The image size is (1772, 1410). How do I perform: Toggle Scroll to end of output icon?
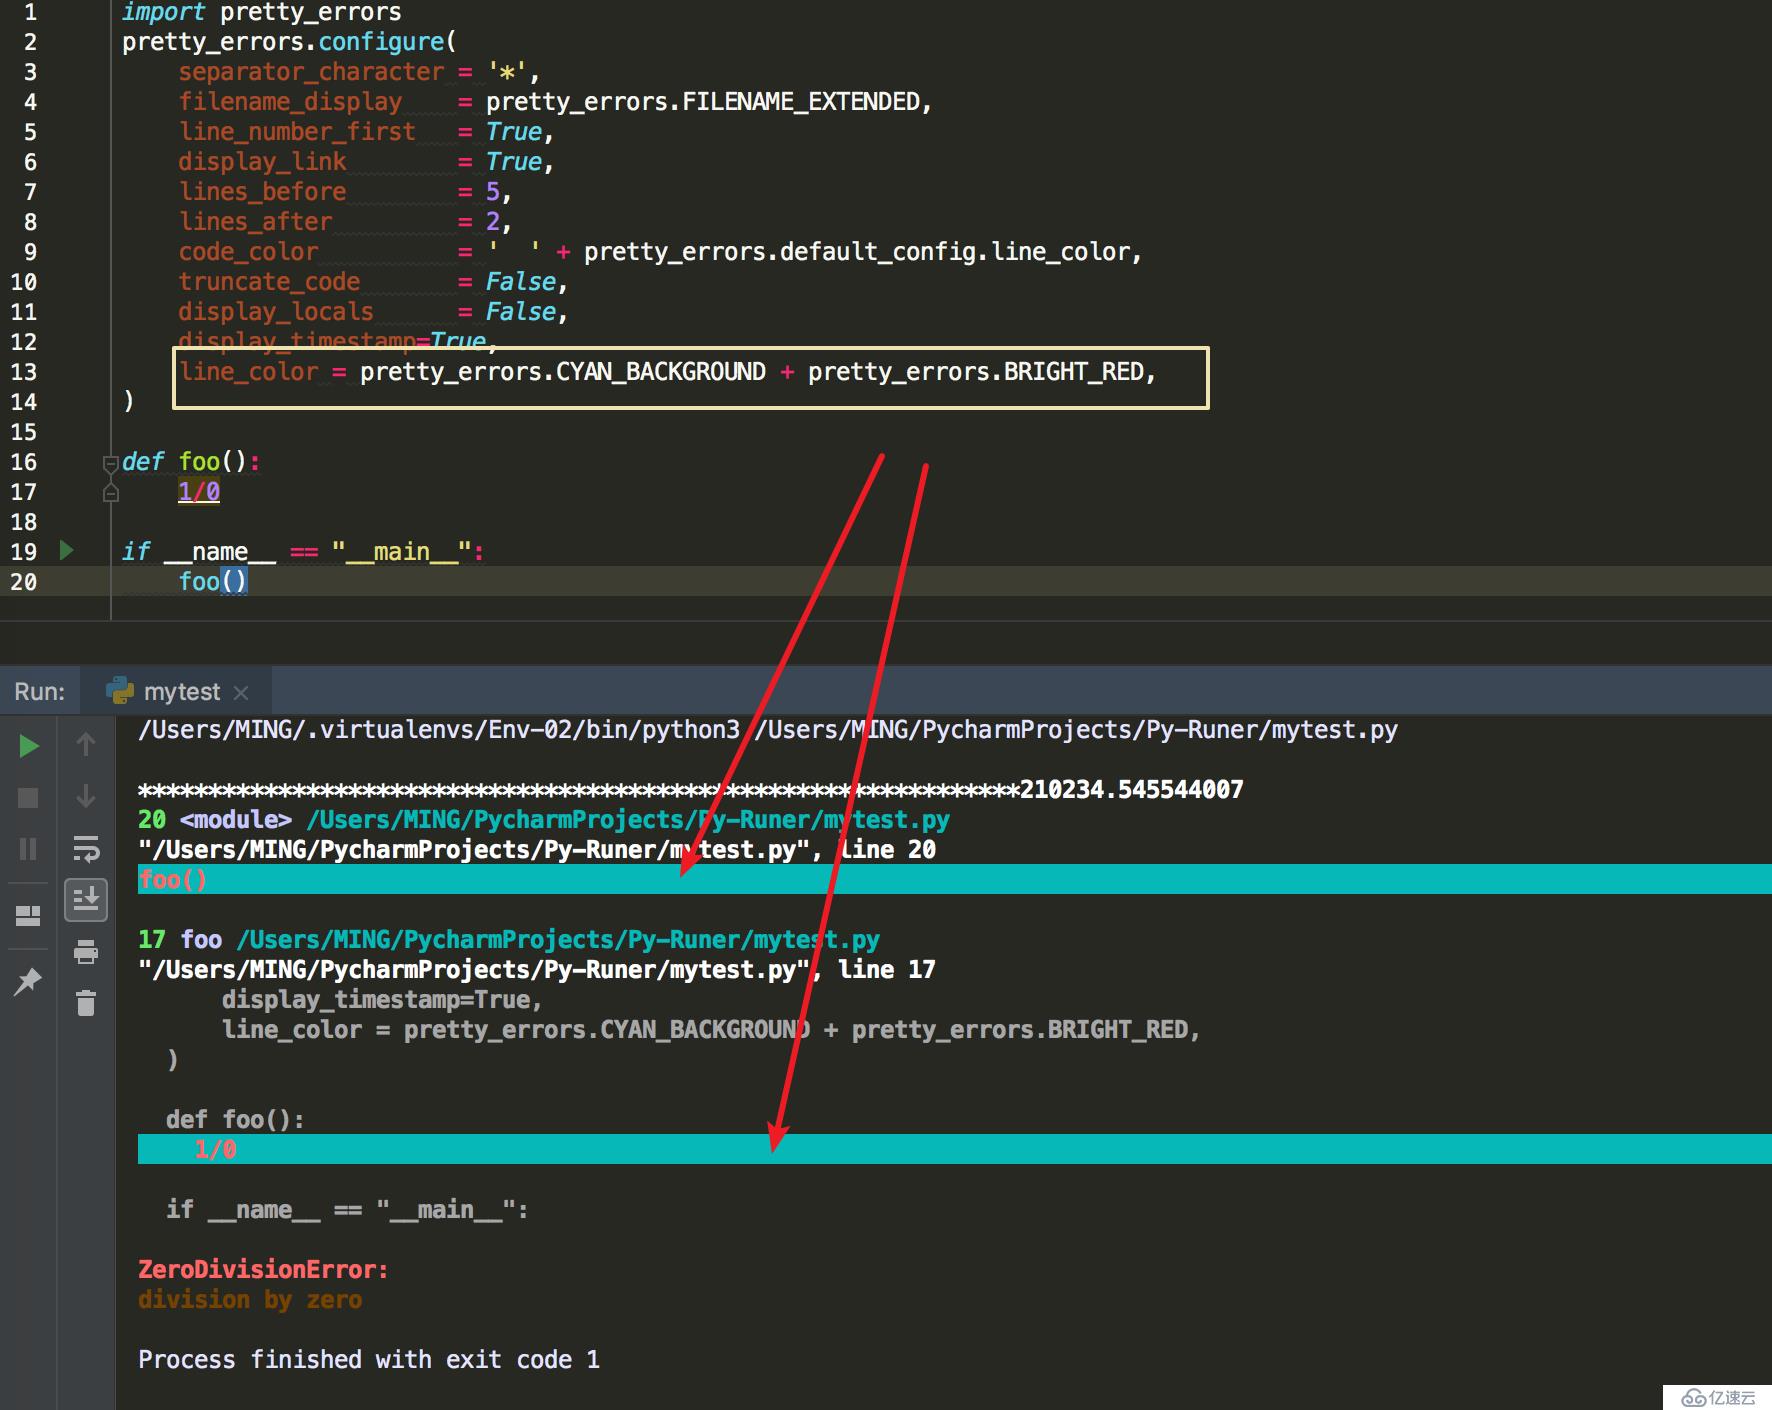86,900
